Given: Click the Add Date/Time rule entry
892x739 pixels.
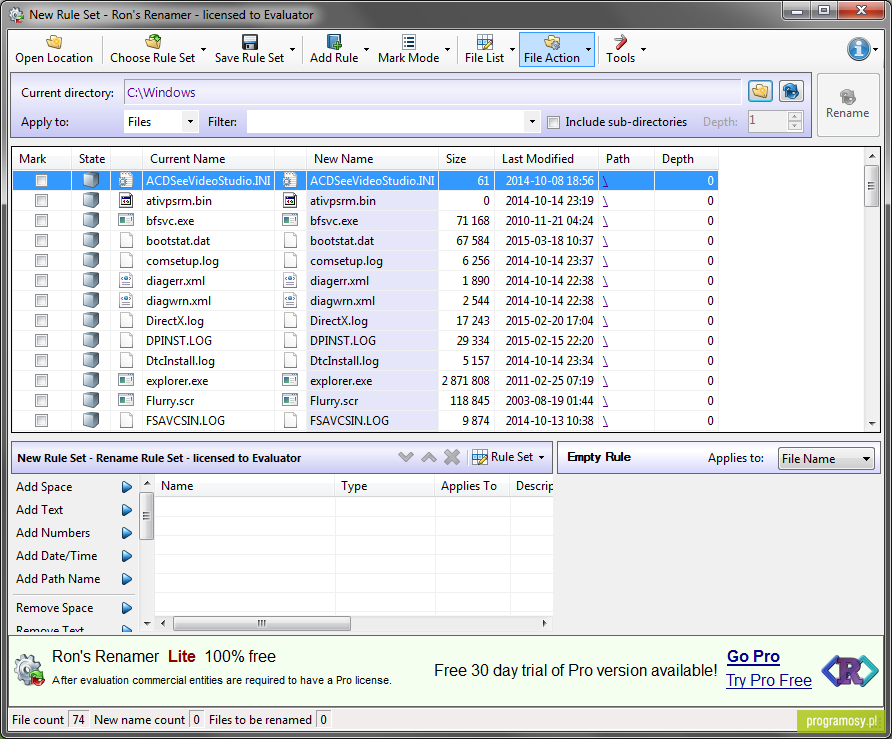Looking at the screenshot, I should [x=56, y=556].
